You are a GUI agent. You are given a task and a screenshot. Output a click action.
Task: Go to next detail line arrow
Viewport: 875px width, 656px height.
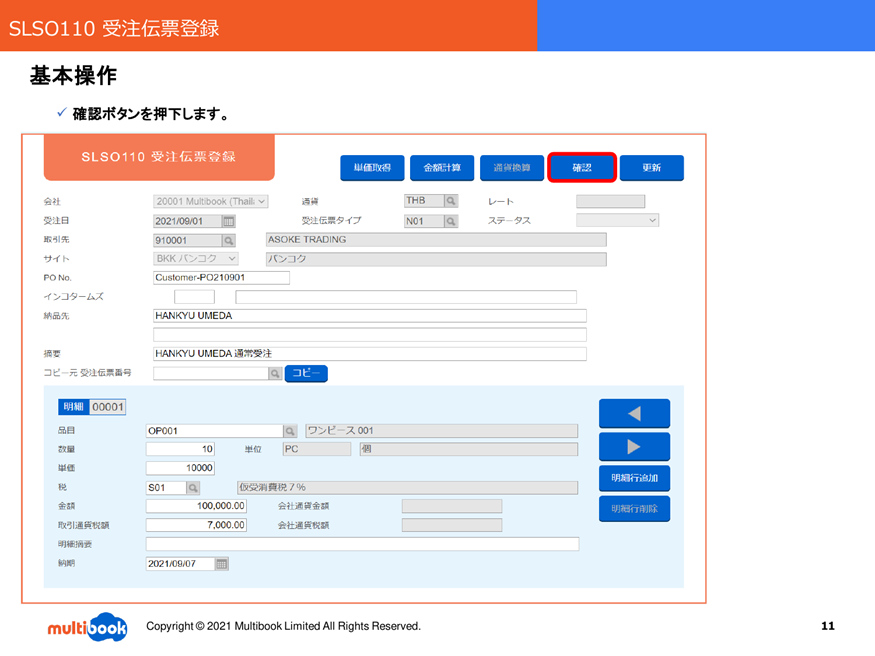pos(634,447)
